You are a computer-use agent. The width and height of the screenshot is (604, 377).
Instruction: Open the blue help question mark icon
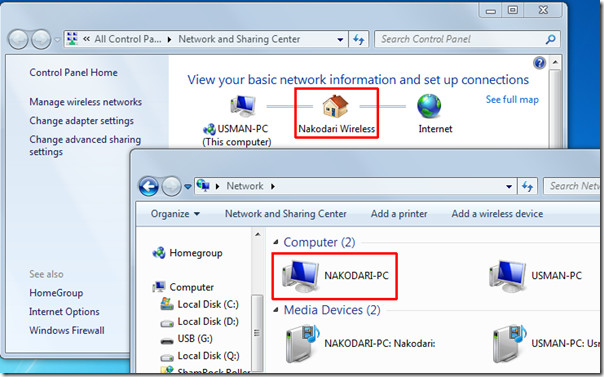[x=539, y=63]
